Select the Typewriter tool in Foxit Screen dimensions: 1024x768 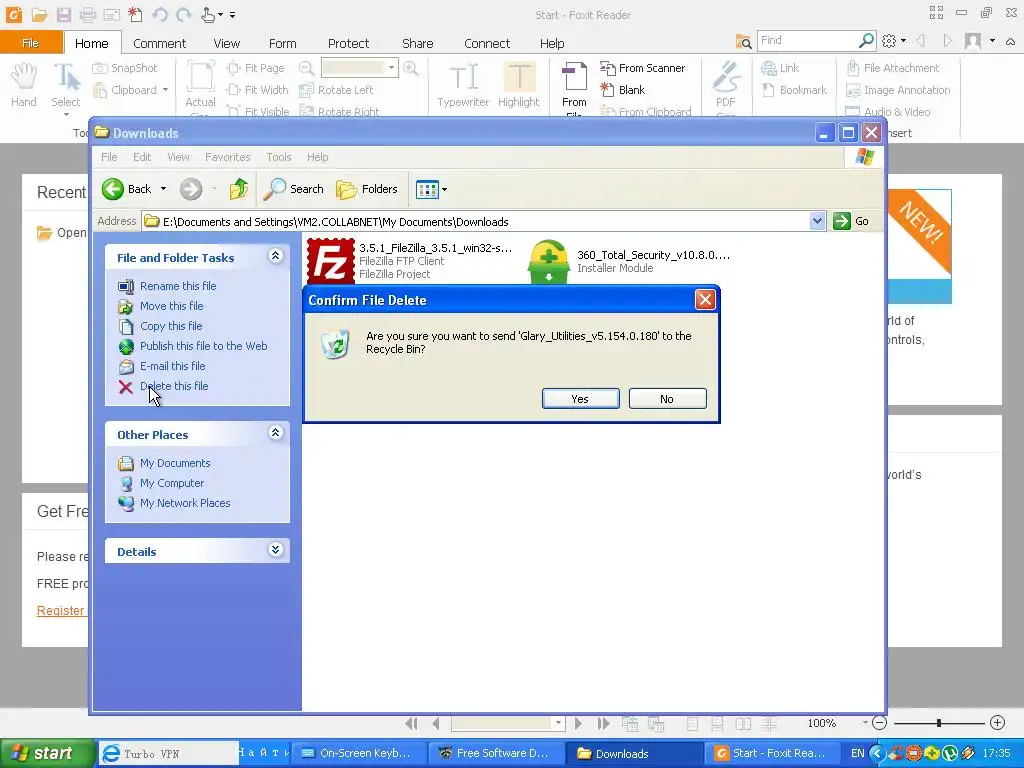[x=463, y=85]
